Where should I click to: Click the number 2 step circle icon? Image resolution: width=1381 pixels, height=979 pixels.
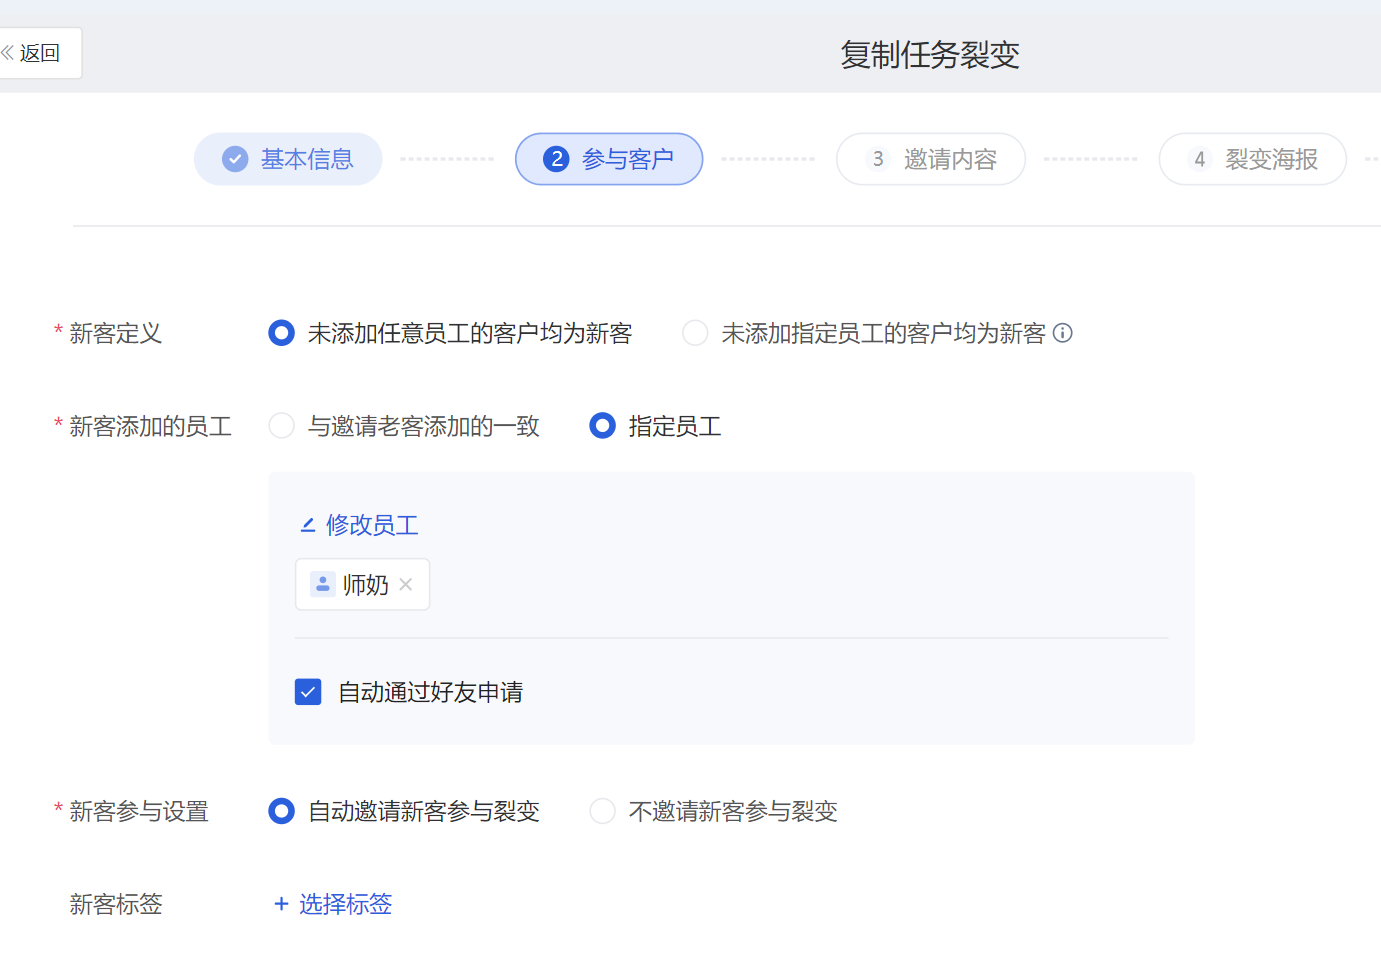(556, 159)
